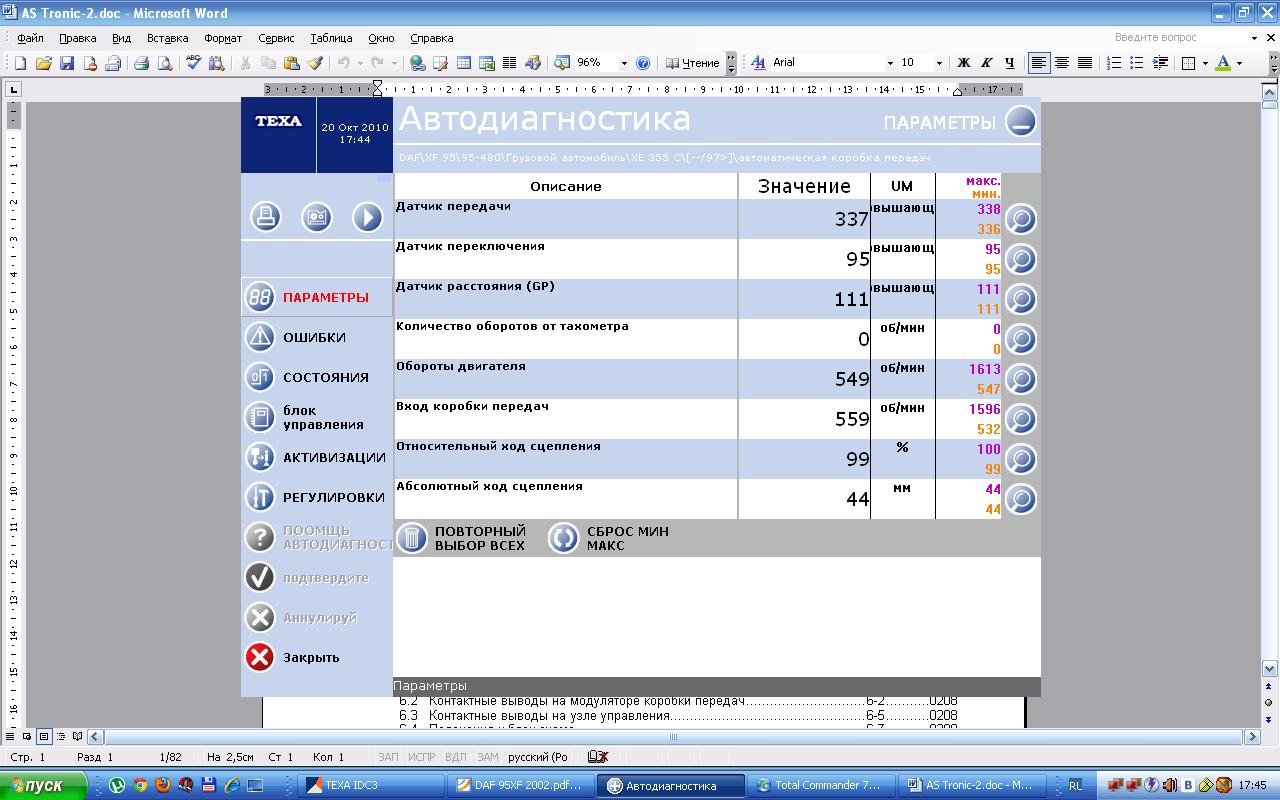Click the TEXA printer icon in left panel
1280x800 pixels.
266,217
